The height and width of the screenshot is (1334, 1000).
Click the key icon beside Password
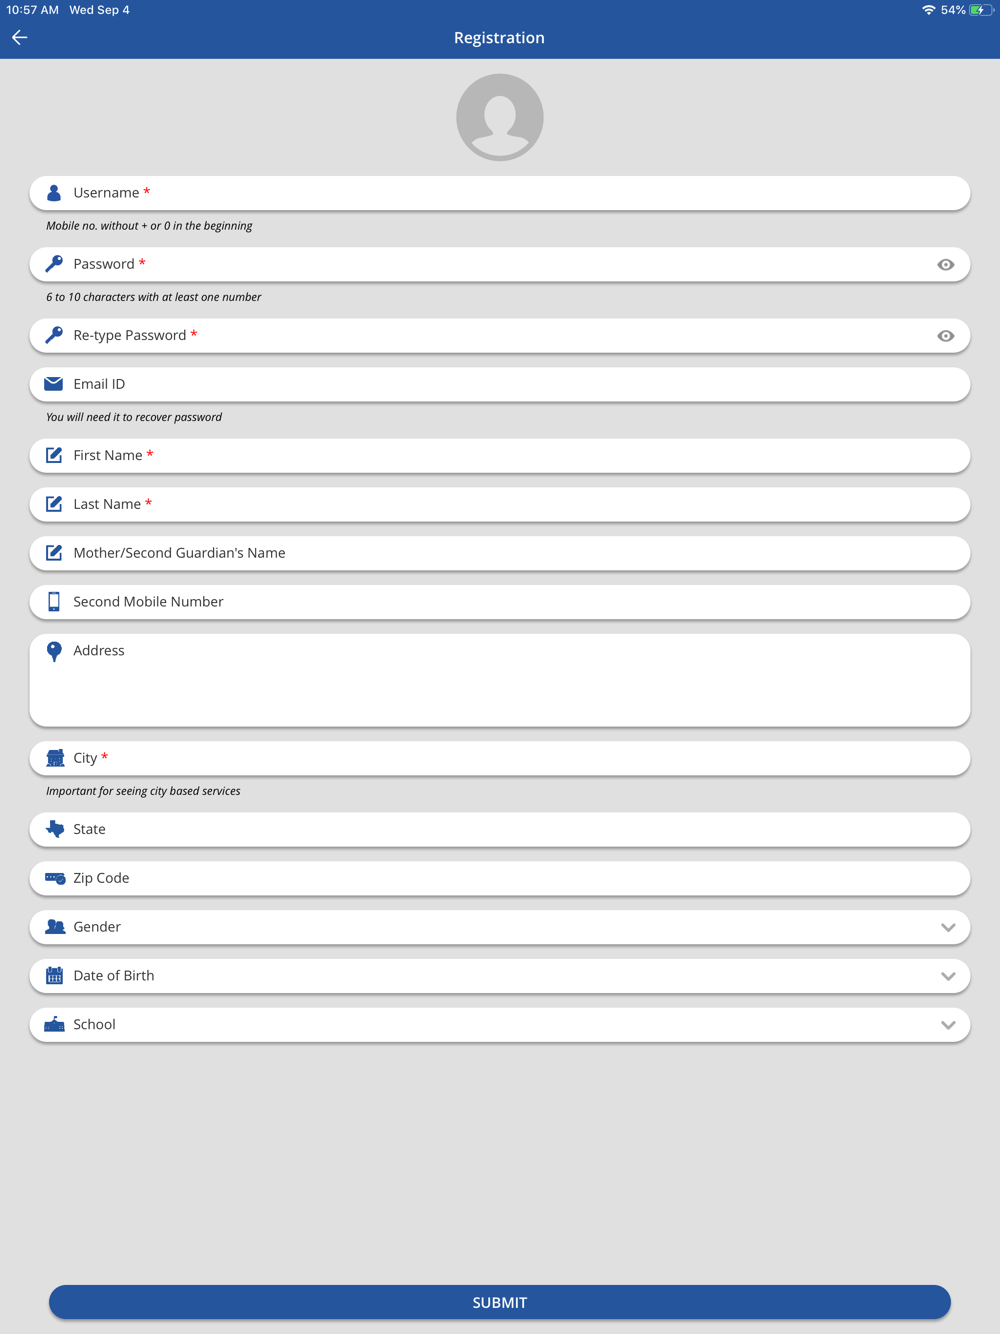[54, 264]
